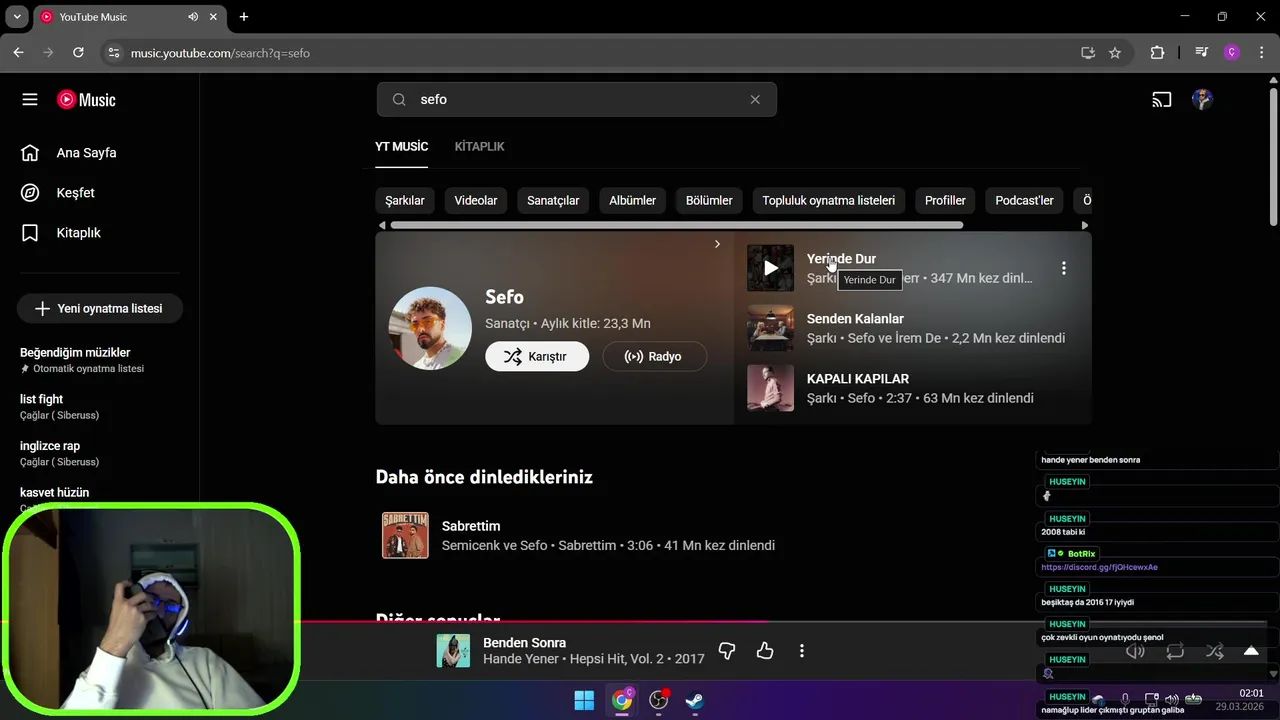
Task: Start Sefo Radyo station
Action: [x=654, y=357]
